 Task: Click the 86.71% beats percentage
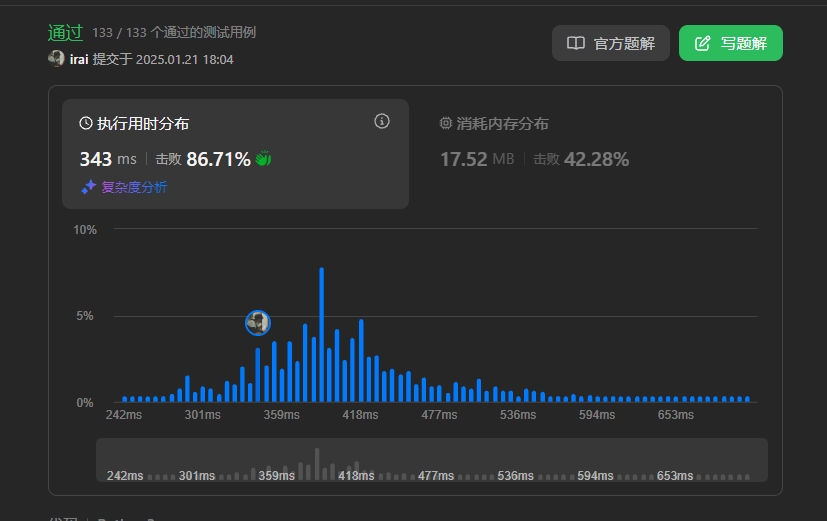[x=218, y=159]
